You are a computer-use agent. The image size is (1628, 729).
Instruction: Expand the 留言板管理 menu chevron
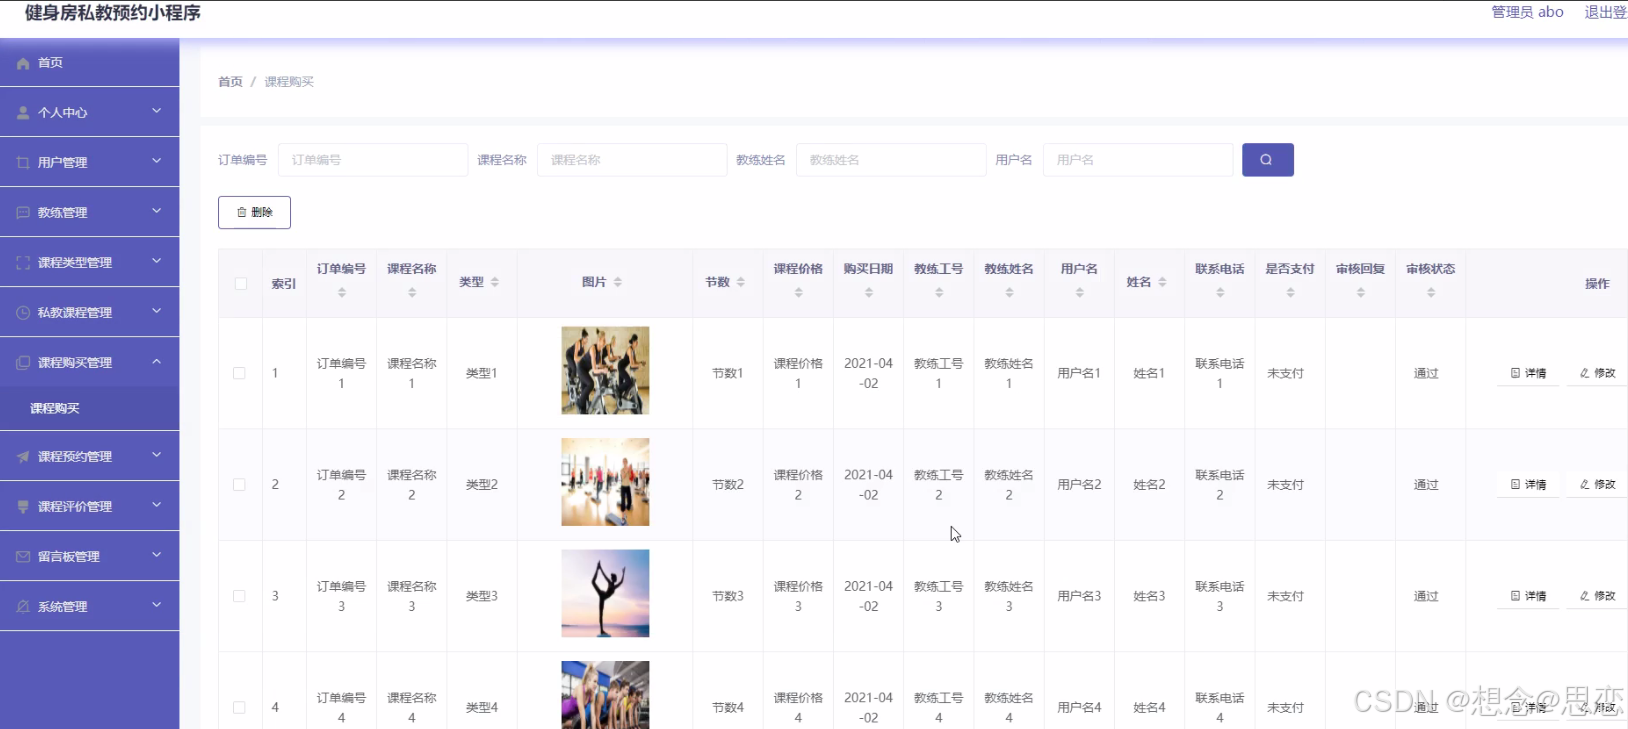pyautogui.click(x=157, y=555)
